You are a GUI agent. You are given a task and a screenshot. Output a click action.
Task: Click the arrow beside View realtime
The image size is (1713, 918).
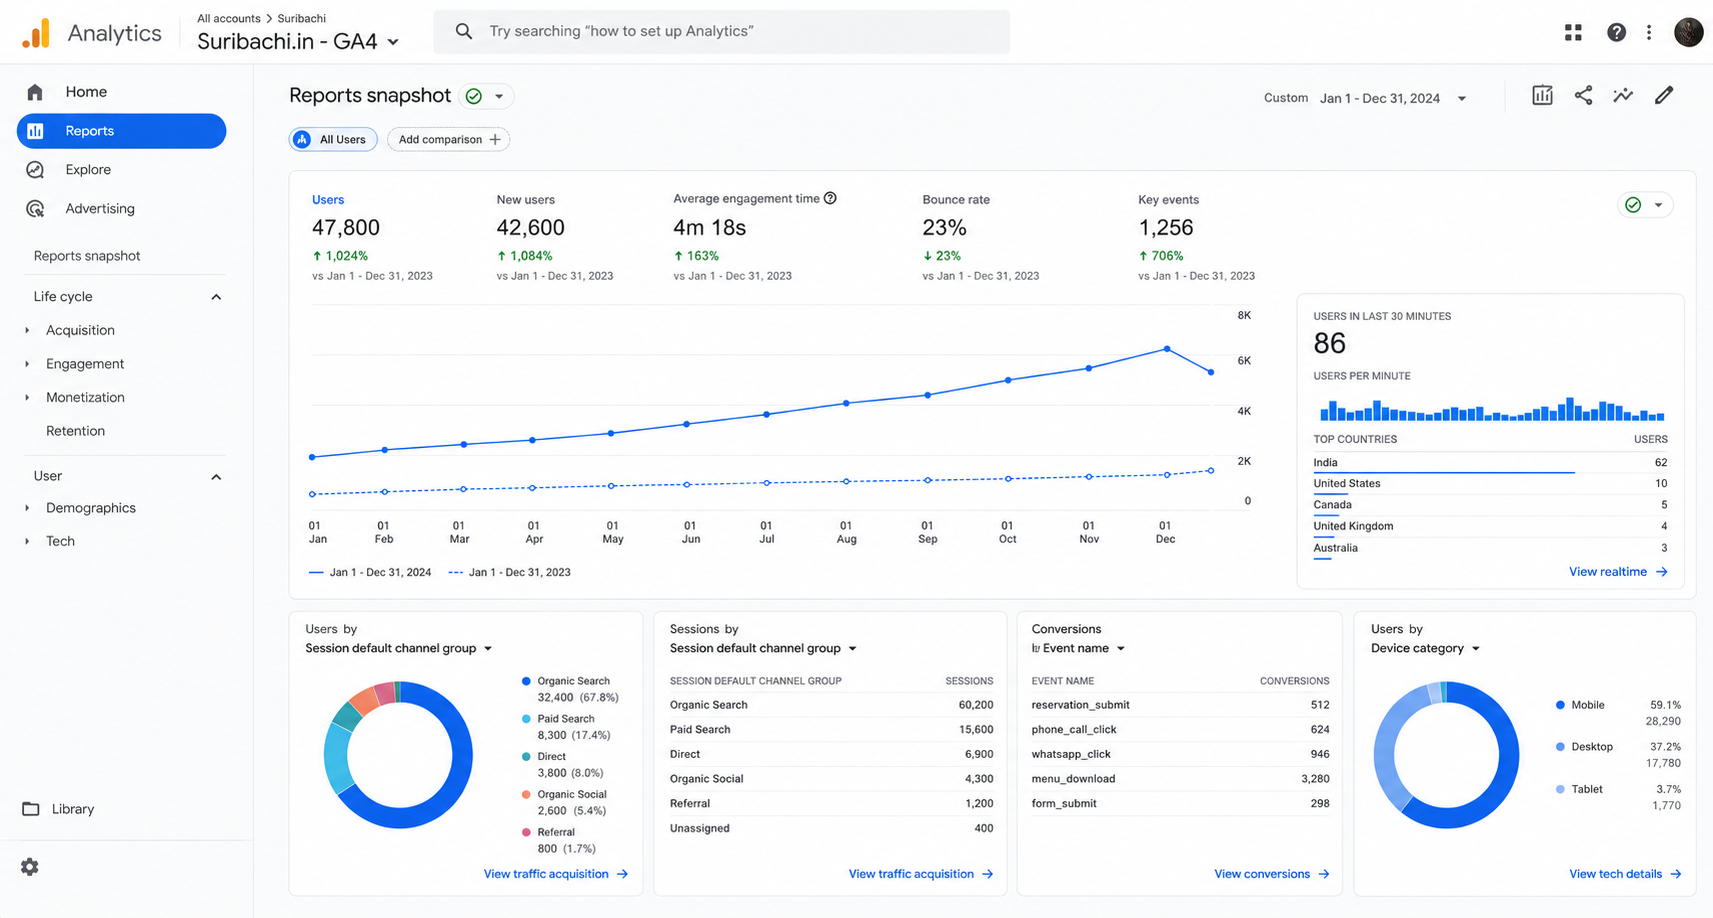point(1662,572)
